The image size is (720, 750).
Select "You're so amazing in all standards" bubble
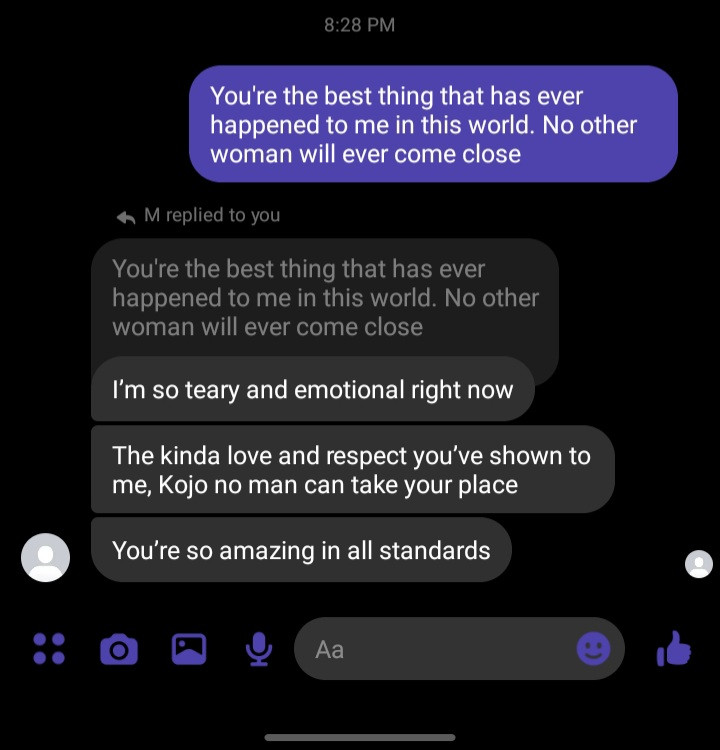(301, 550)
